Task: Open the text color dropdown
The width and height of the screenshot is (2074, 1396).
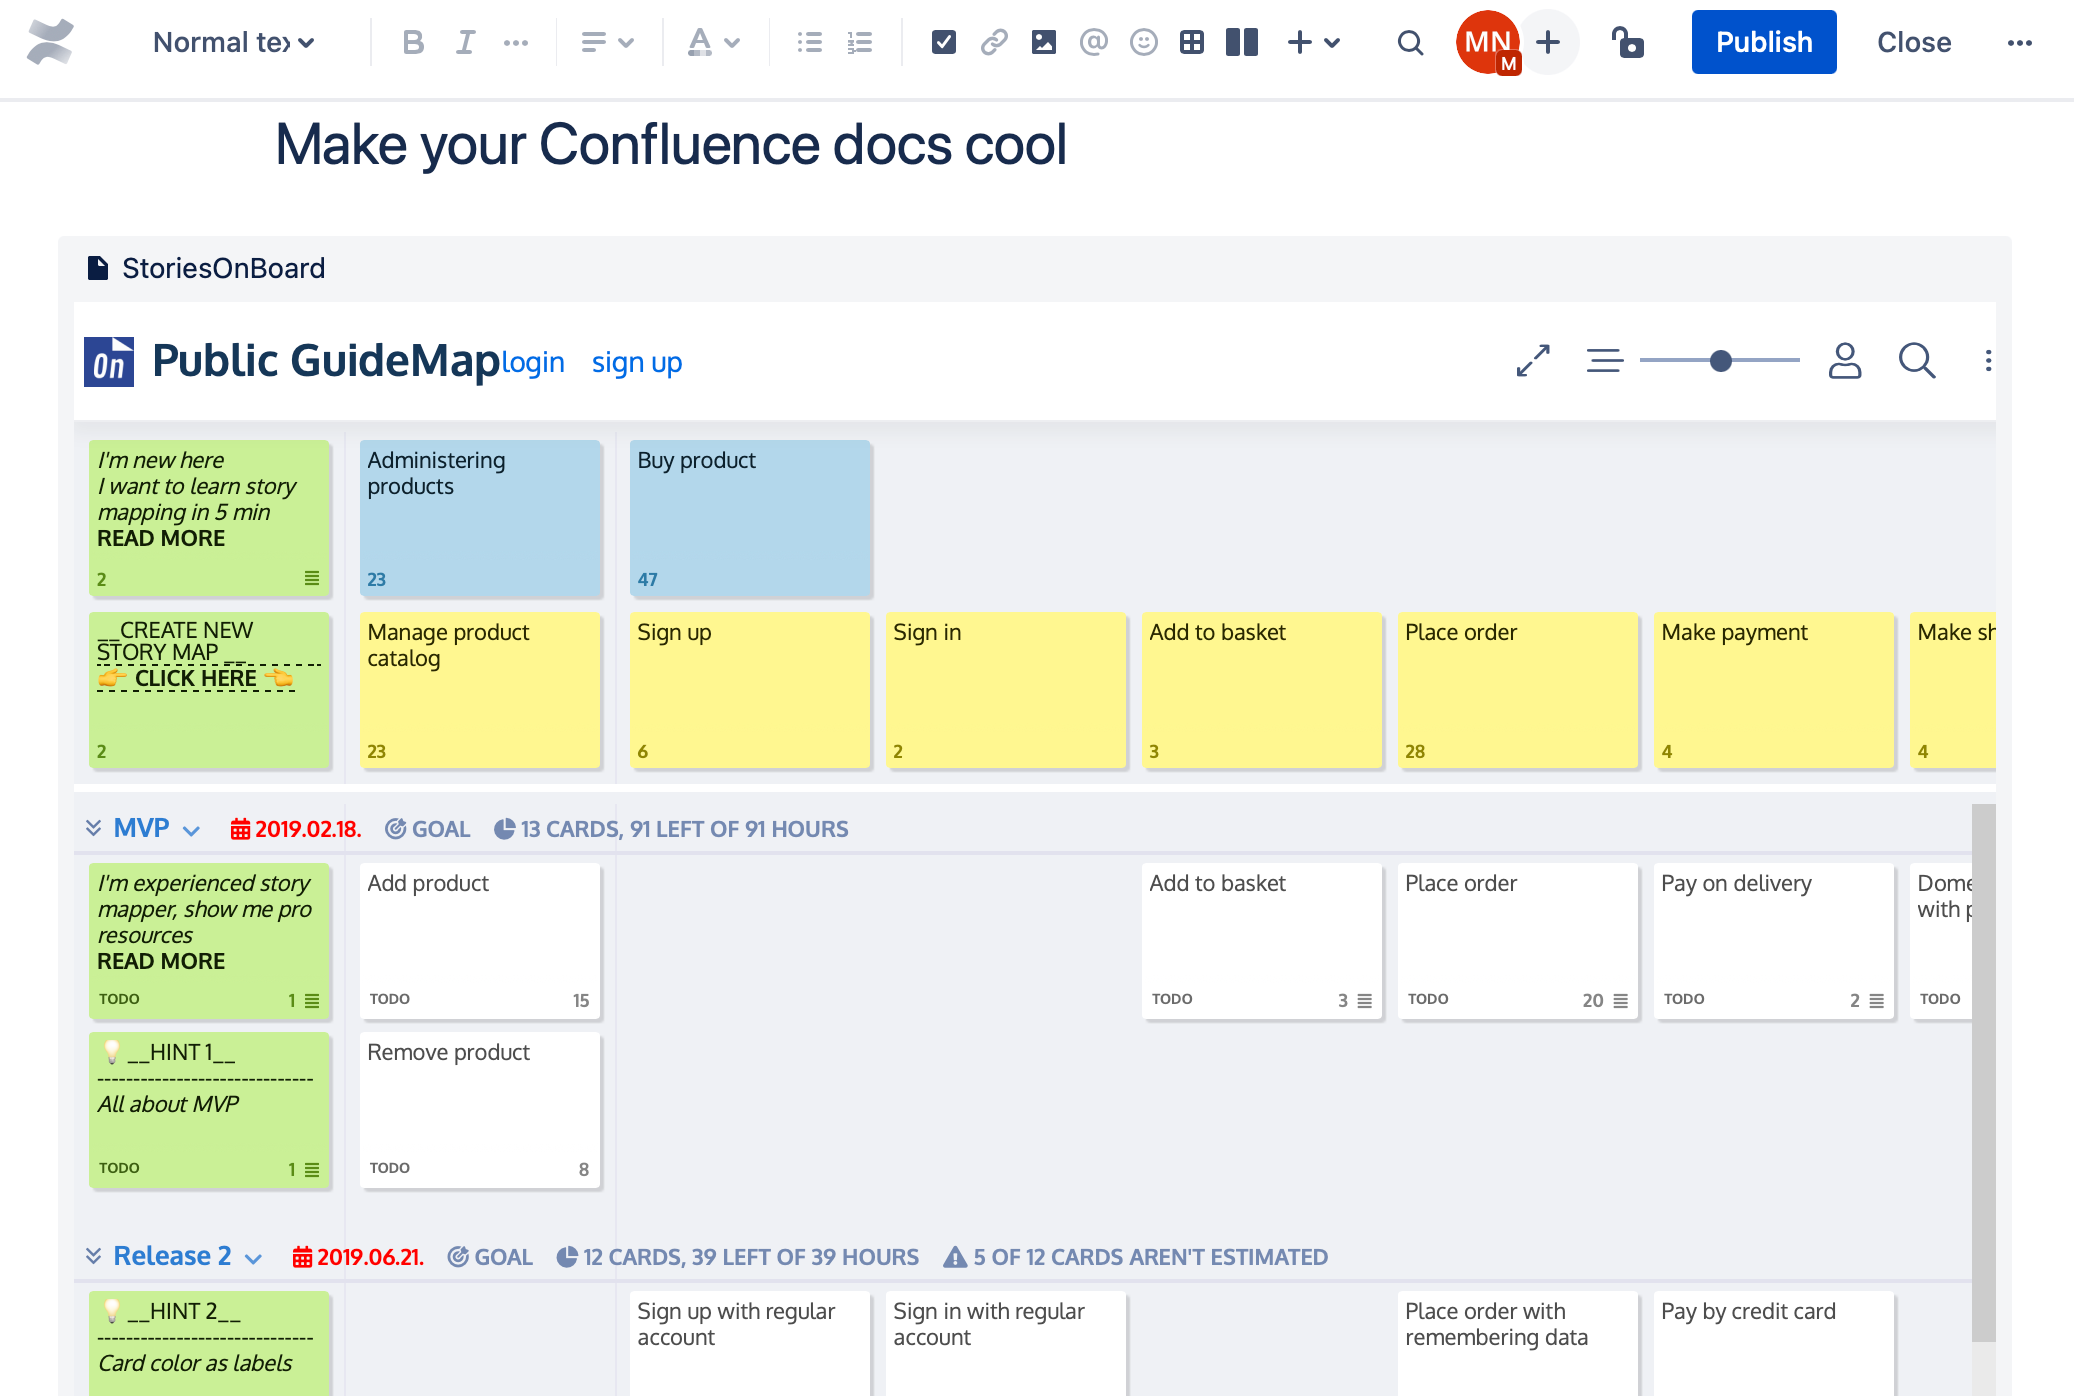Action: point(713,42)
